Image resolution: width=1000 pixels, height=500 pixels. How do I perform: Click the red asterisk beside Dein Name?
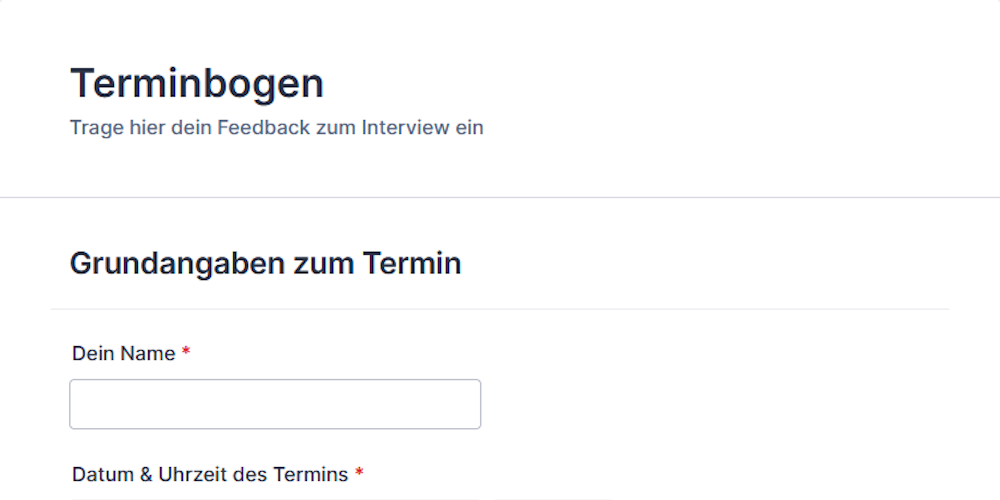[186, 353]
